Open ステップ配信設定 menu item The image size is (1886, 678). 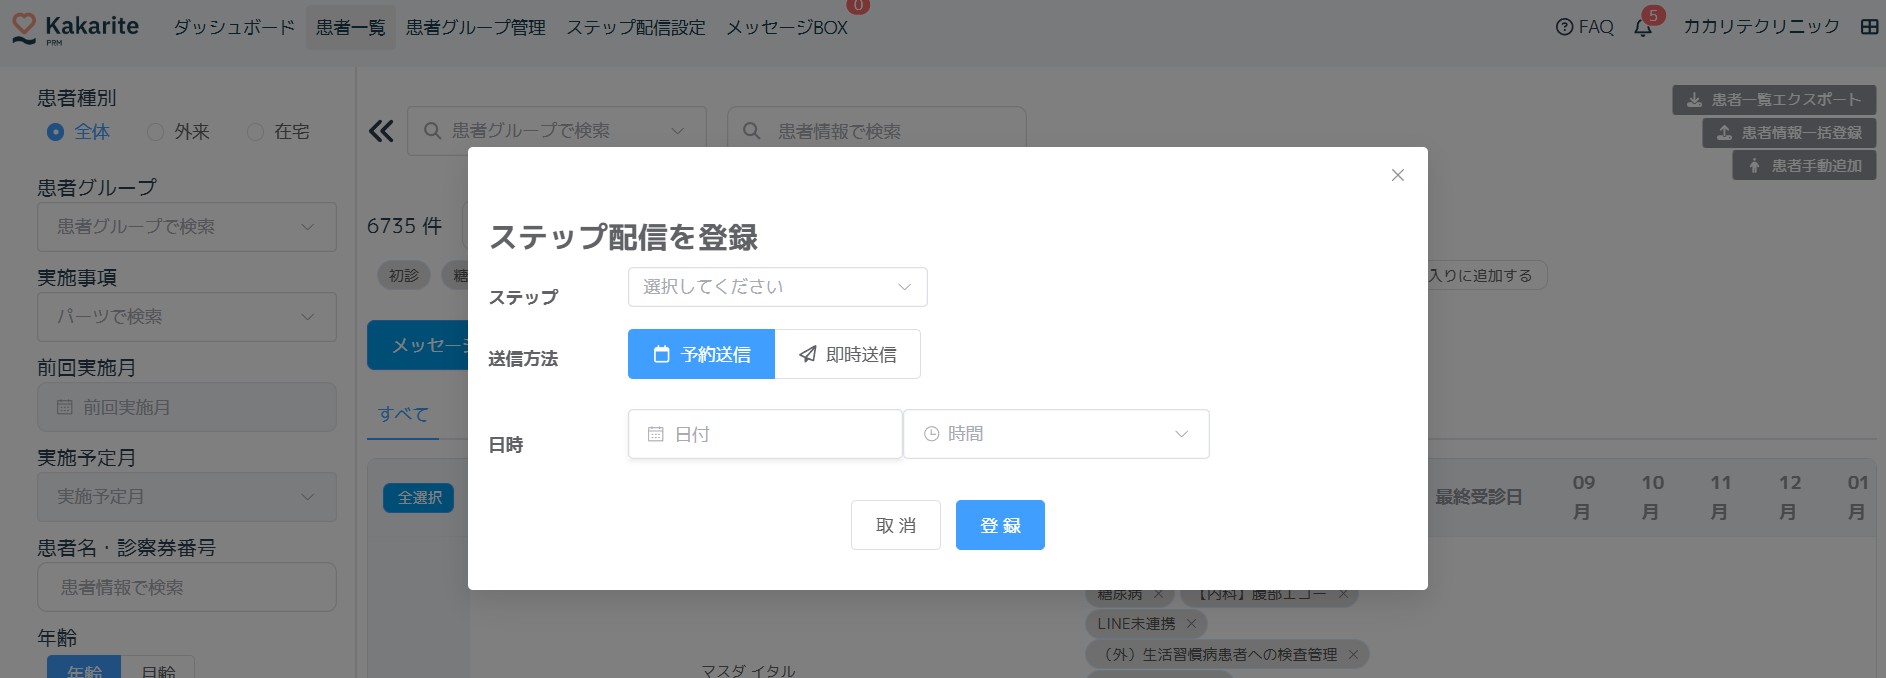(636, 27)
